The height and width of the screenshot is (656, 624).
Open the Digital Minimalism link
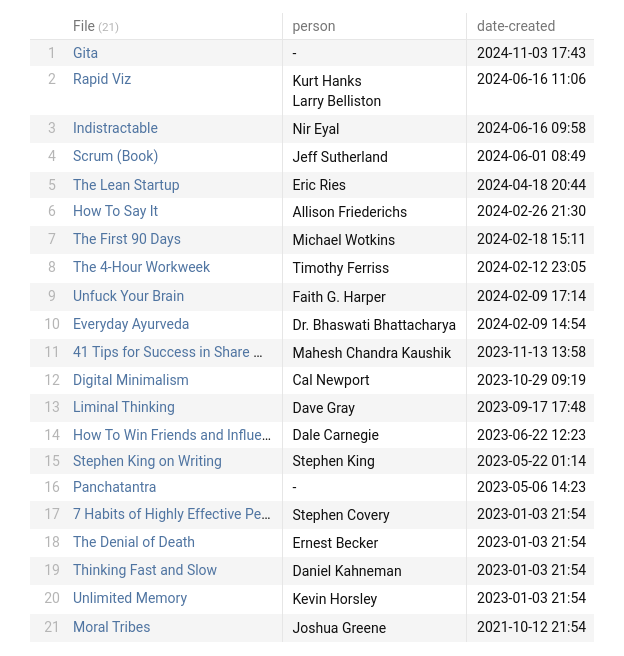pos(131,380)
